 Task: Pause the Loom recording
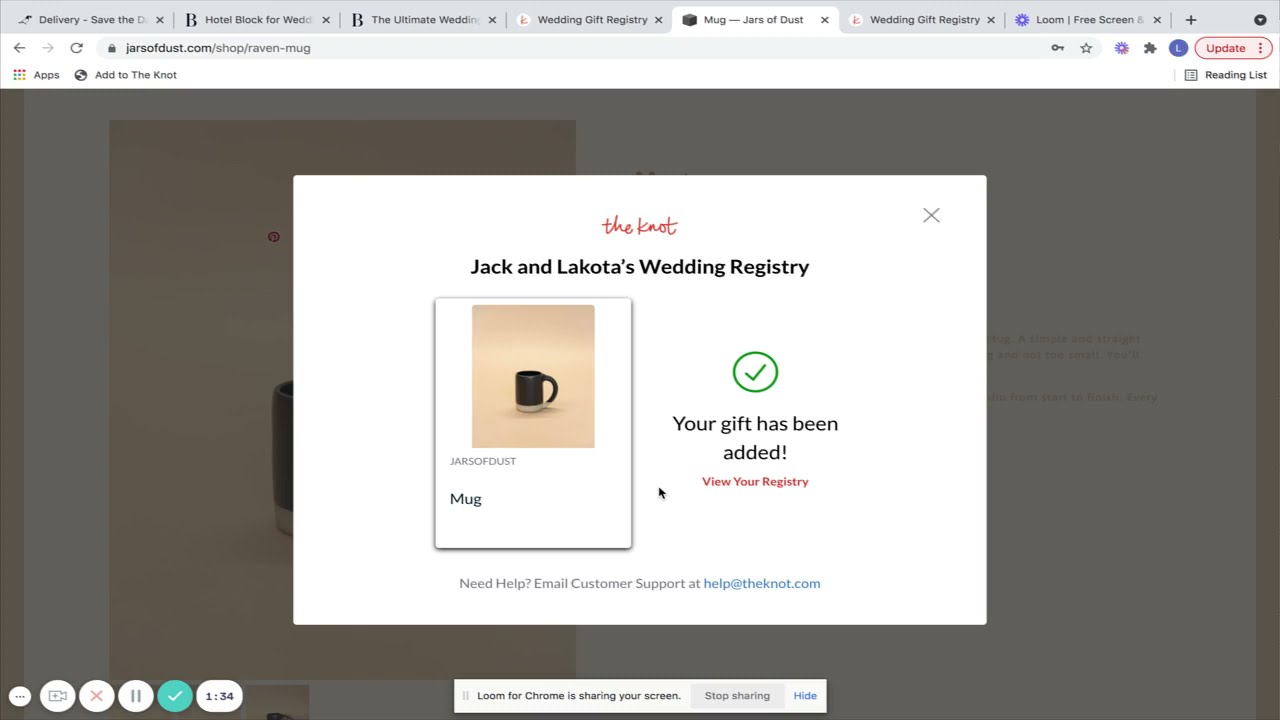pyautogui.click(x=136, y=696)
